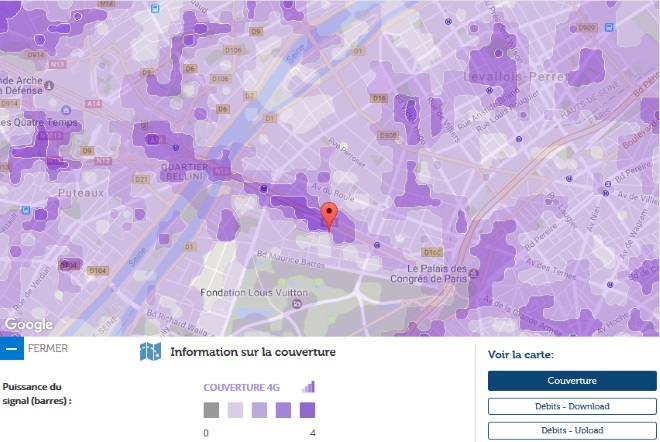Screen dimensions: 660x442
Task: Click the COUVERTURE 4G legend title
Action: tap(242, 387)
